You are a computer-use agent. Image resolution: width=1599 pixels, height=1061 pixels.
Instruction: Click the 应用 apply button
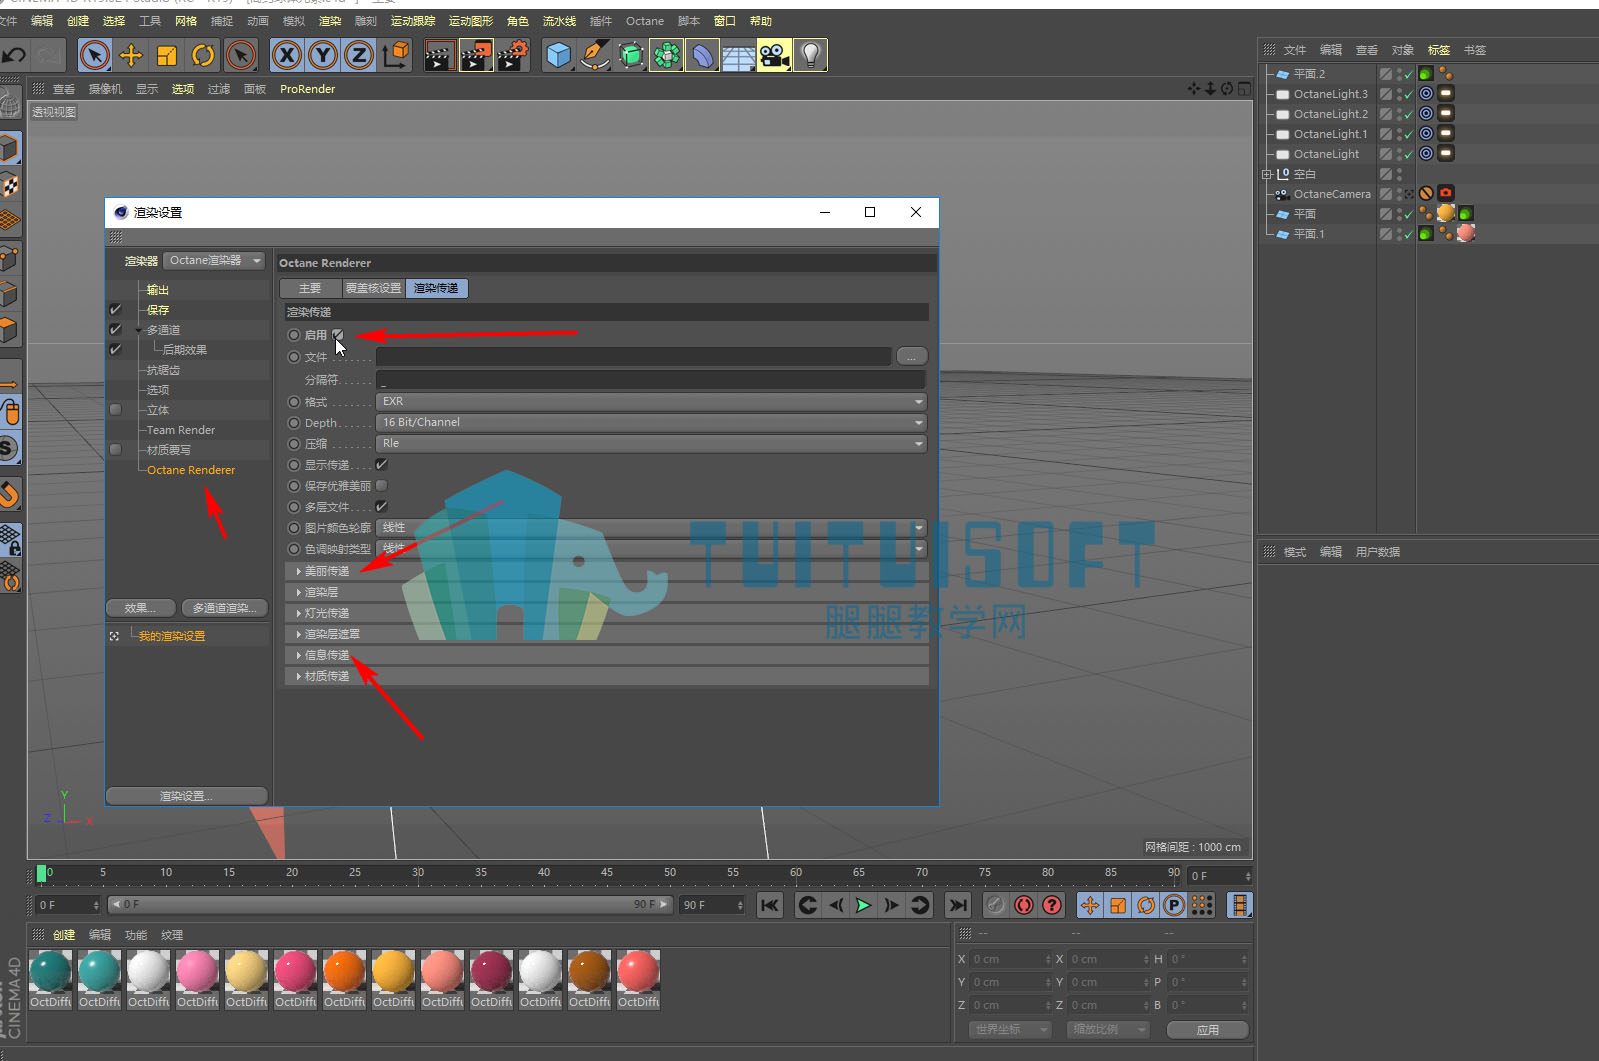point(1208,1030)
